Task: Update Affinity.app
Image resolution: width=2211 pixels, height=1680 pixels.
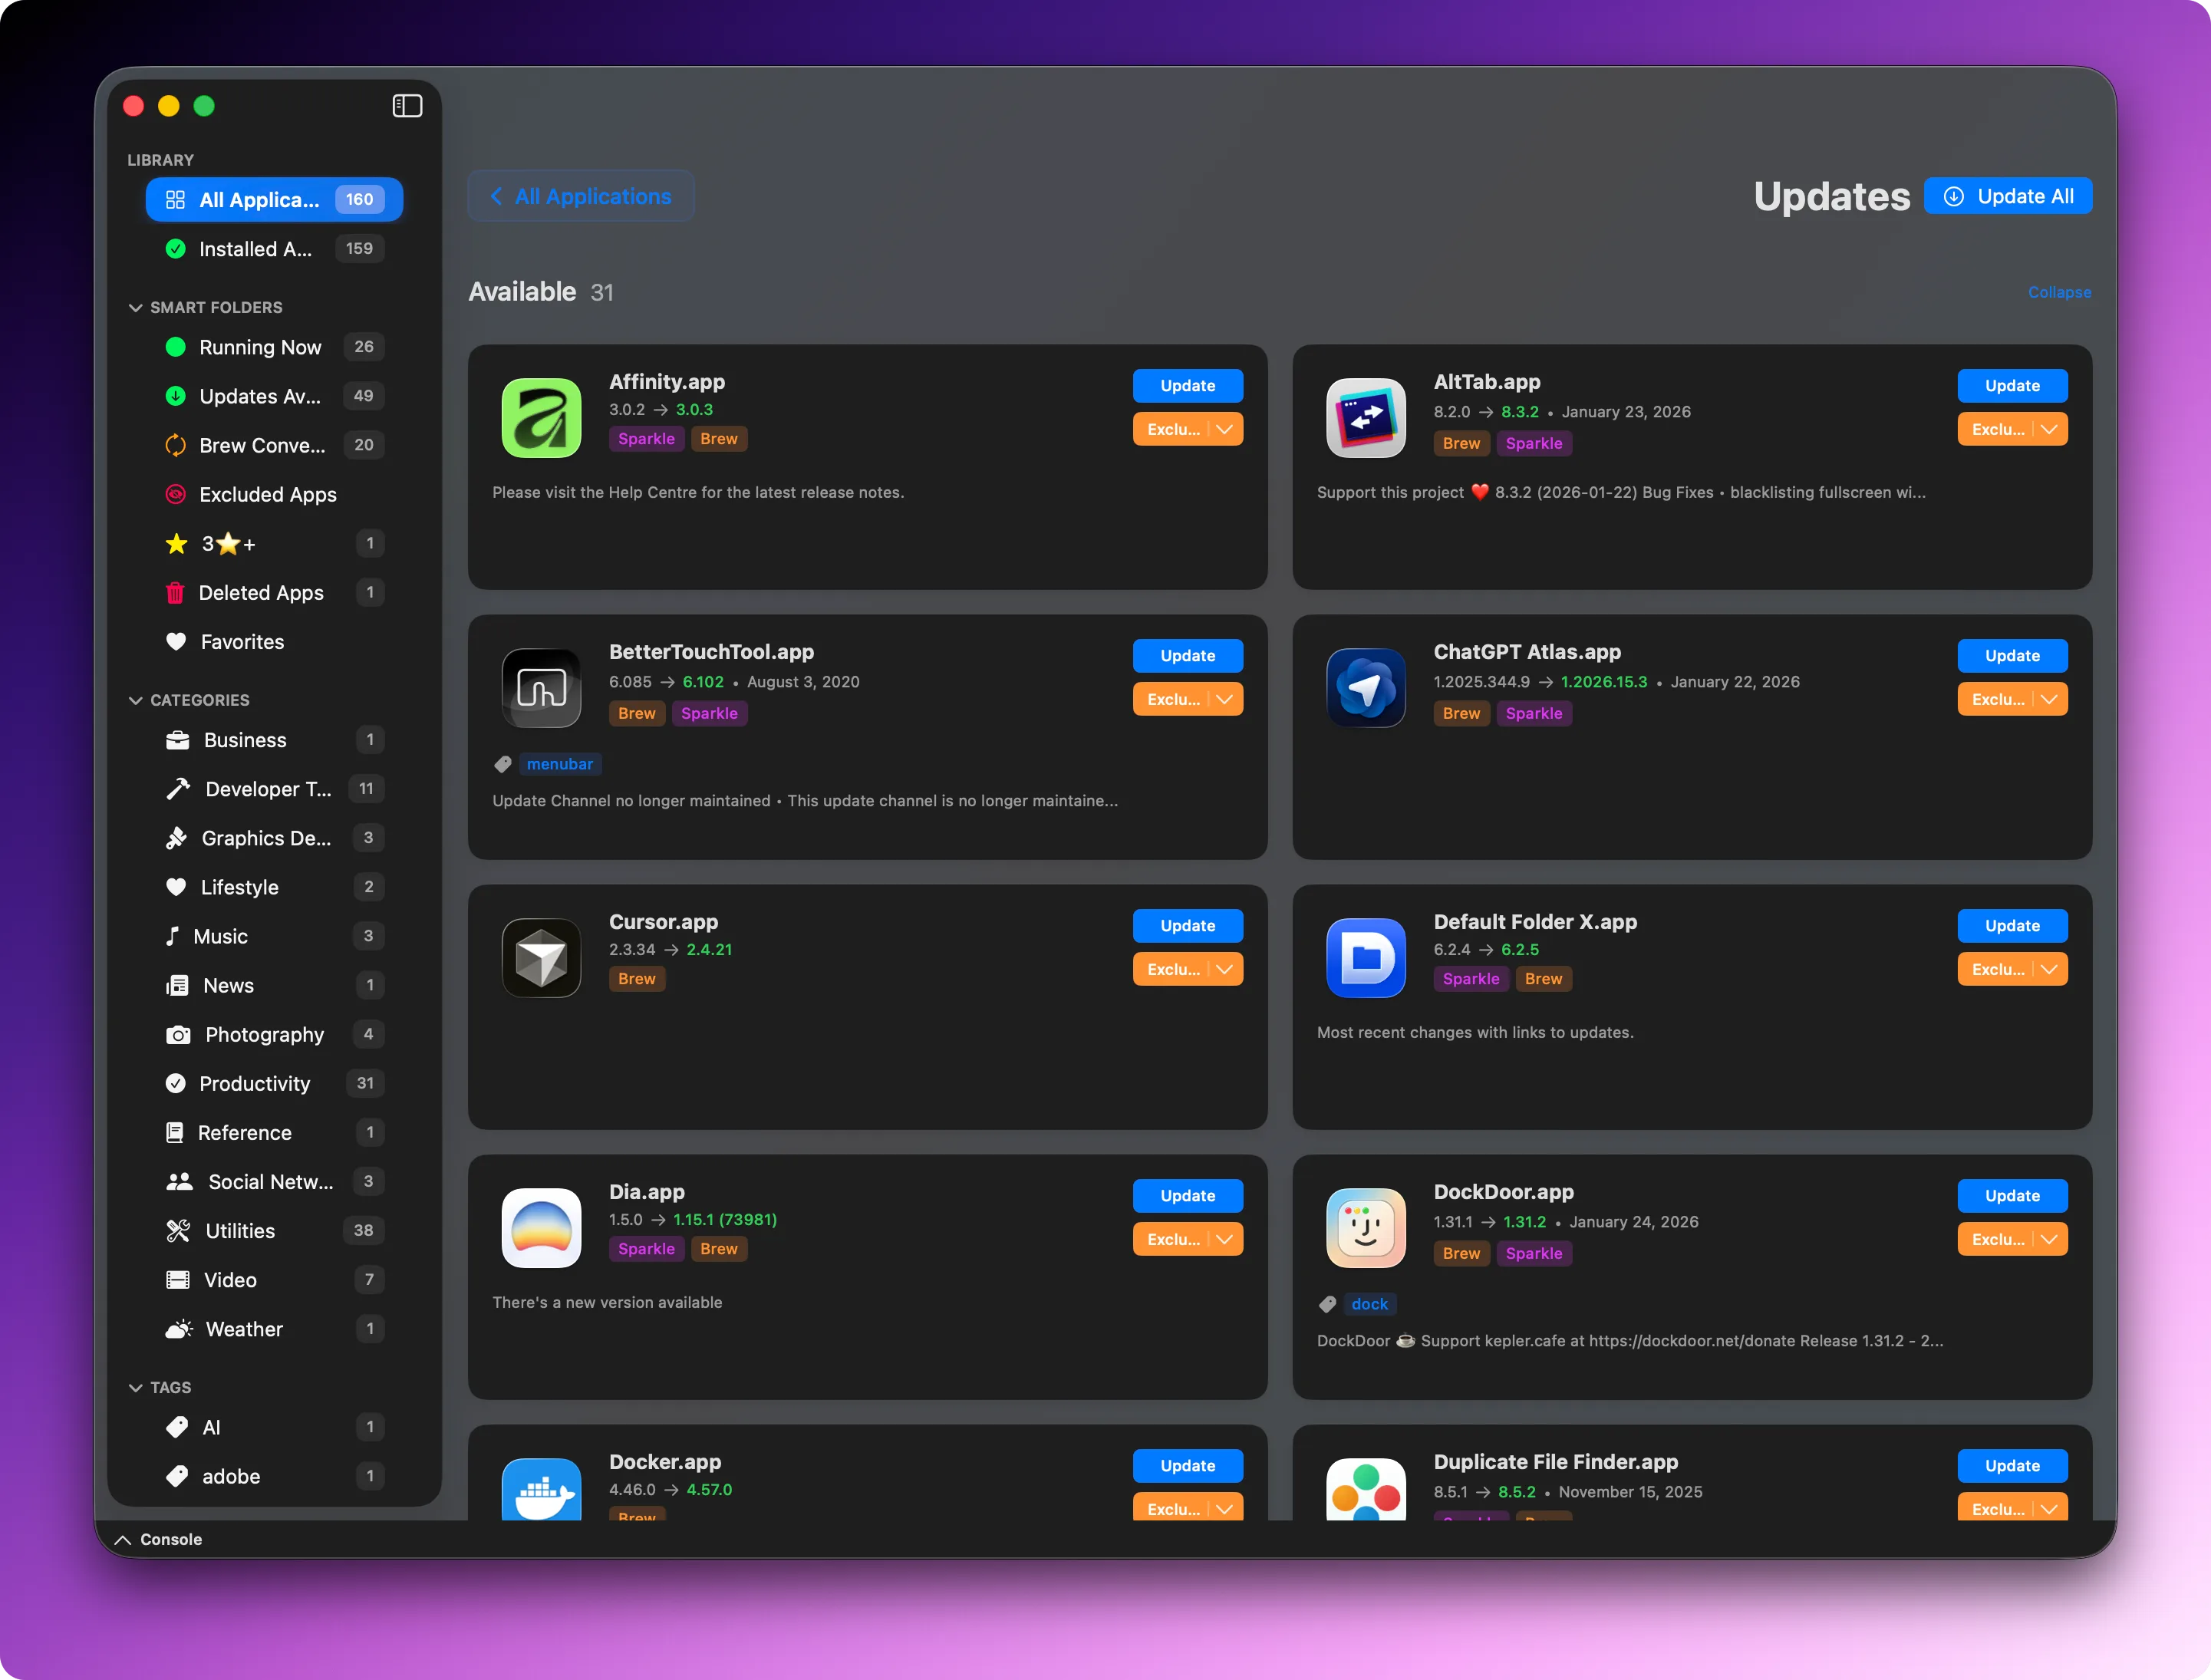Action: point(1188,386)
